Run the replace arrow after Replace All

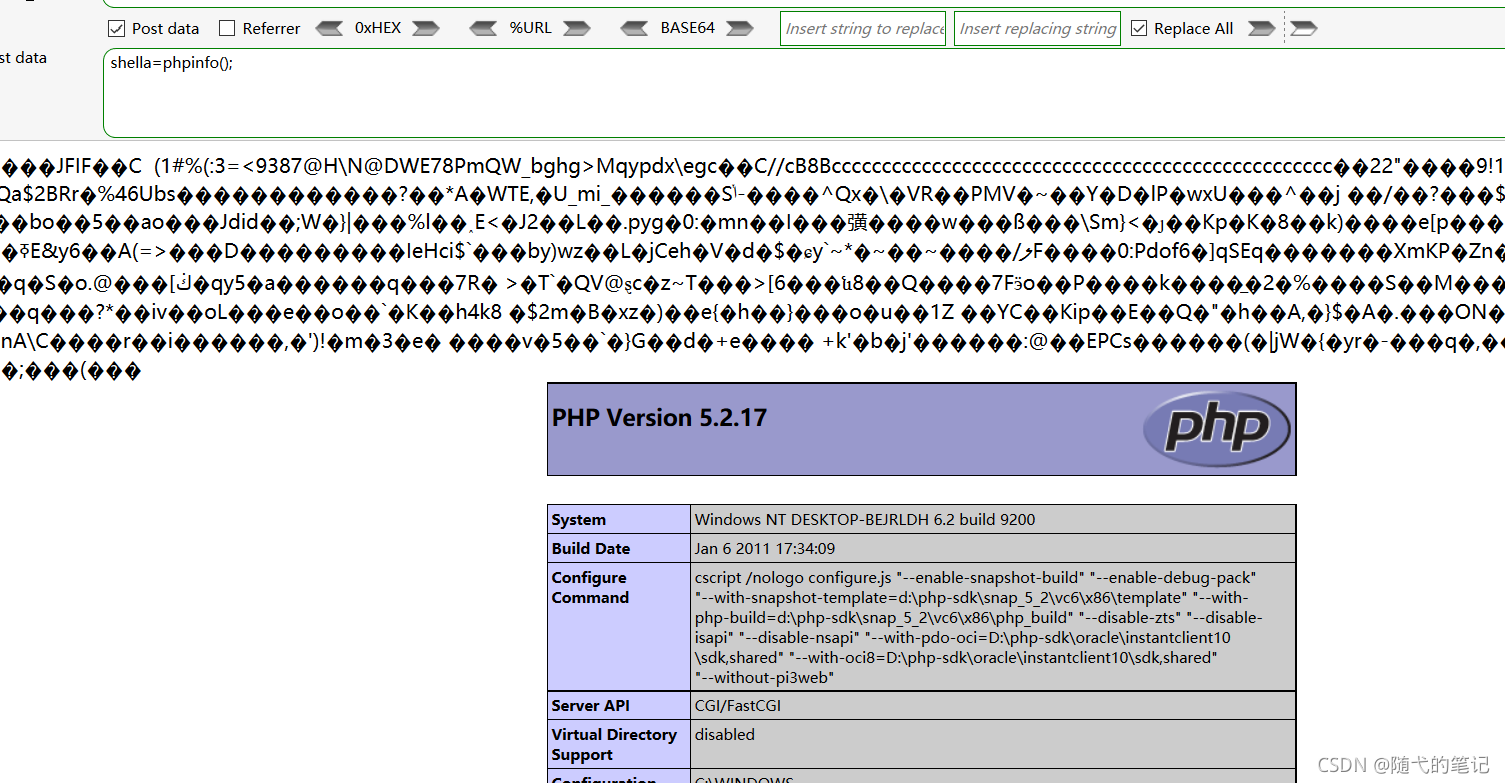1262,28
